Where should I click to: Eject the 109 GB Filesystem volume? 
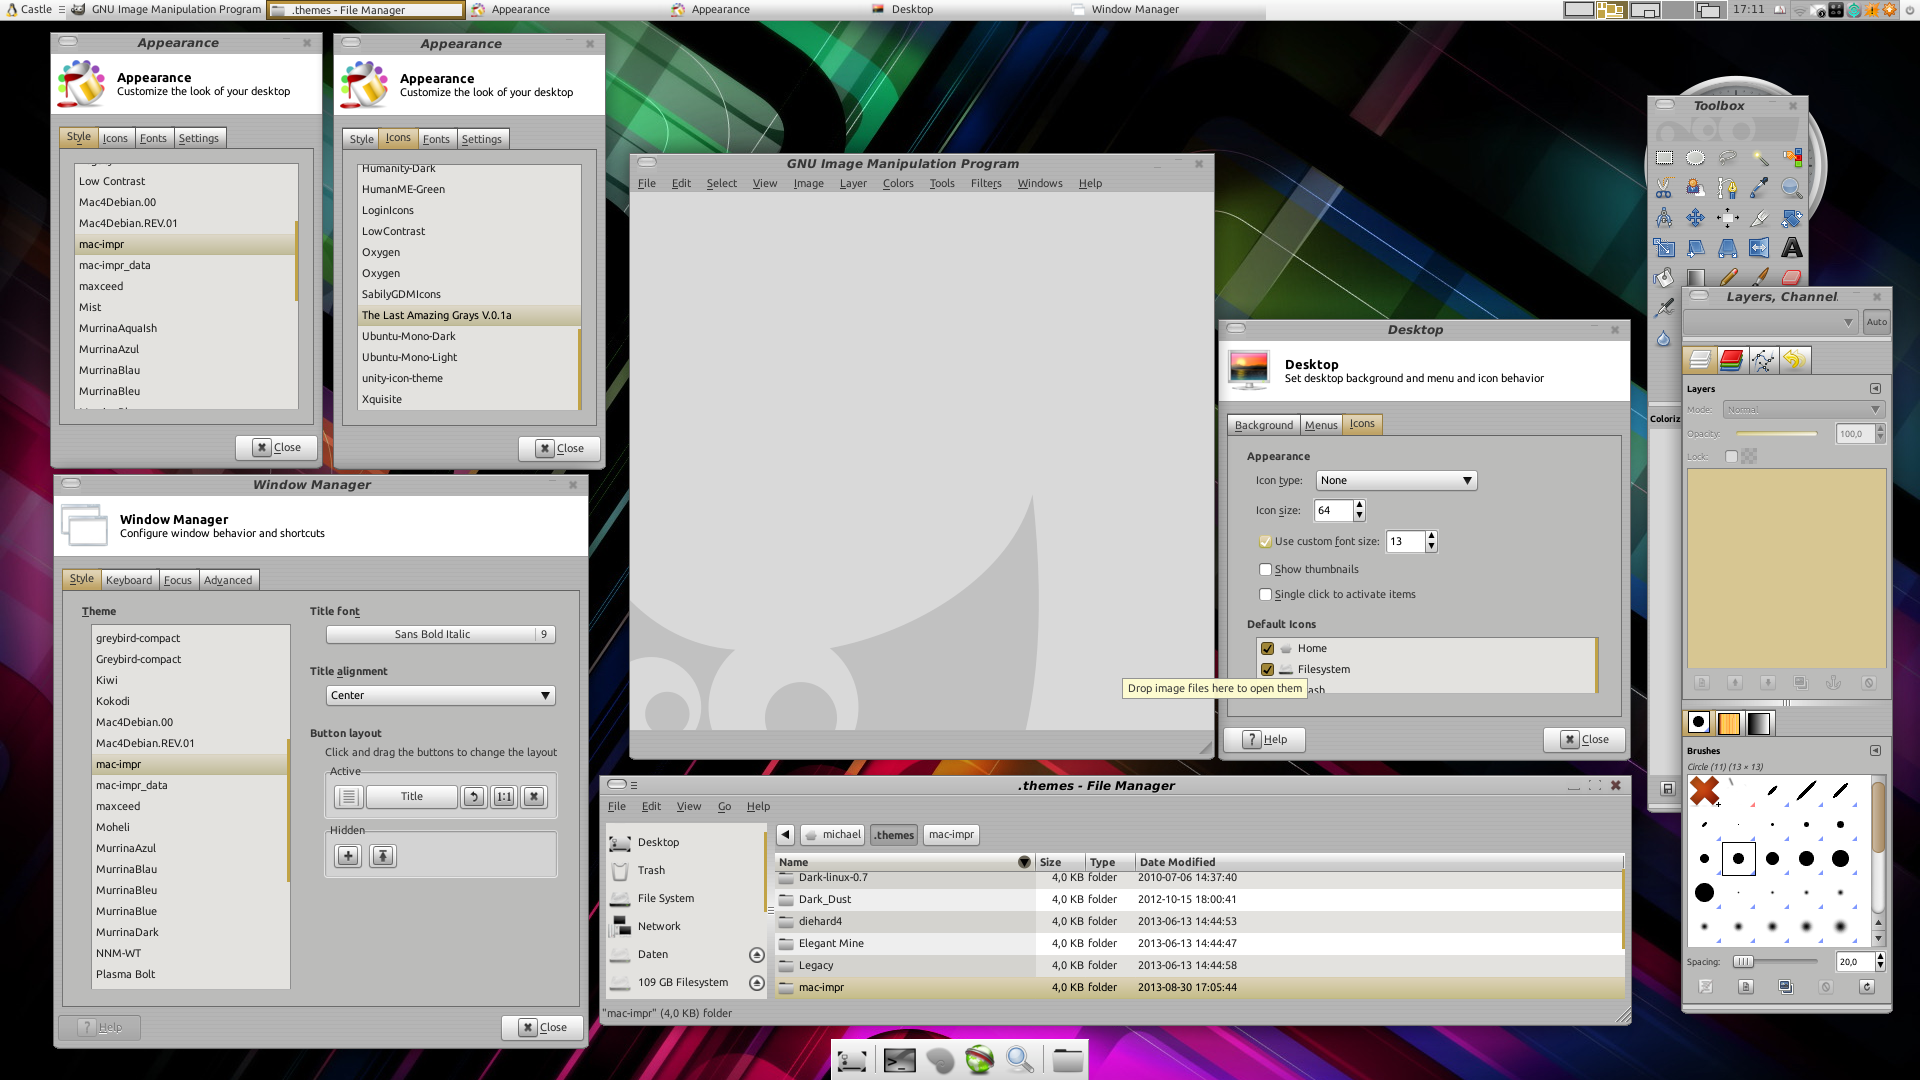click(x=756, y=983)
